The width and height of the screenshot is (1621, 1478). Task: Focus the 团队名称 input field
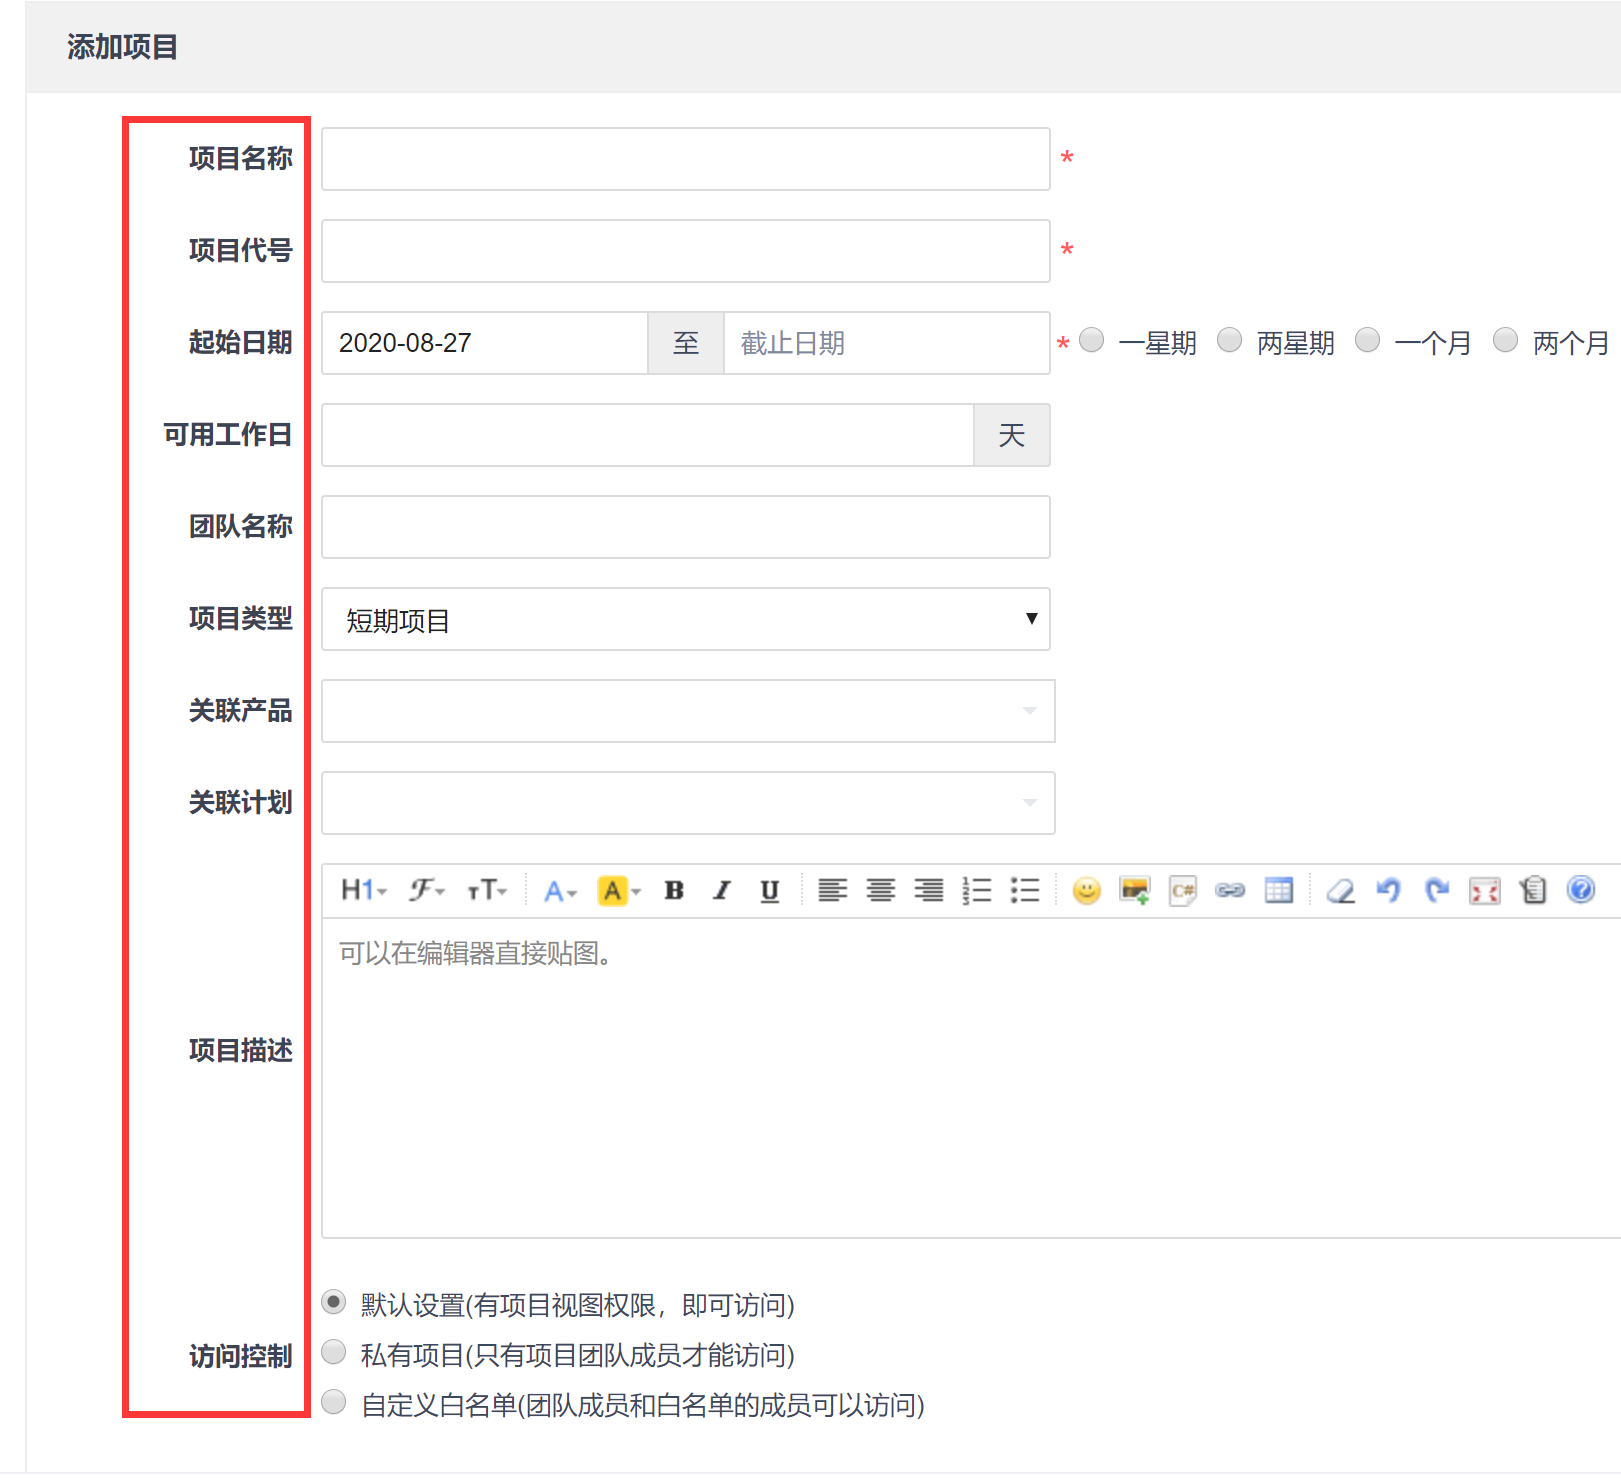pyautogui.click(x=686, y=527)
